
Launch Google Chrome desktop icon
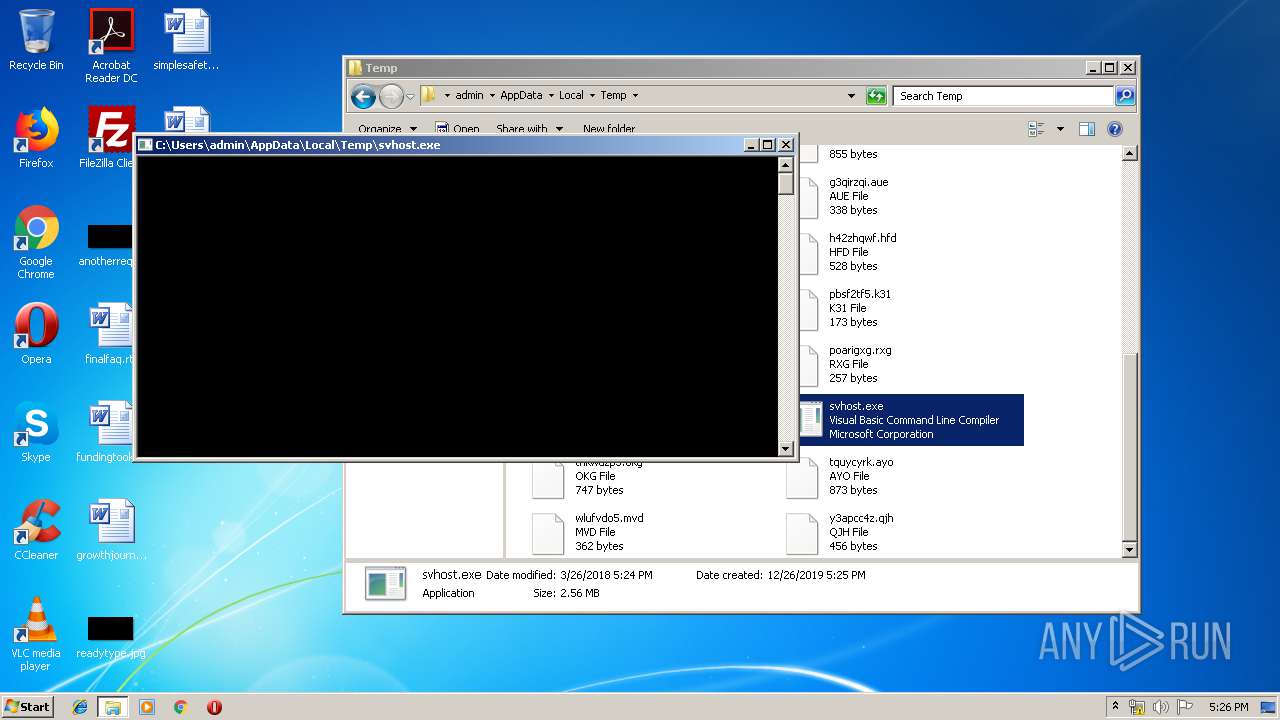(x=36, y=243)
